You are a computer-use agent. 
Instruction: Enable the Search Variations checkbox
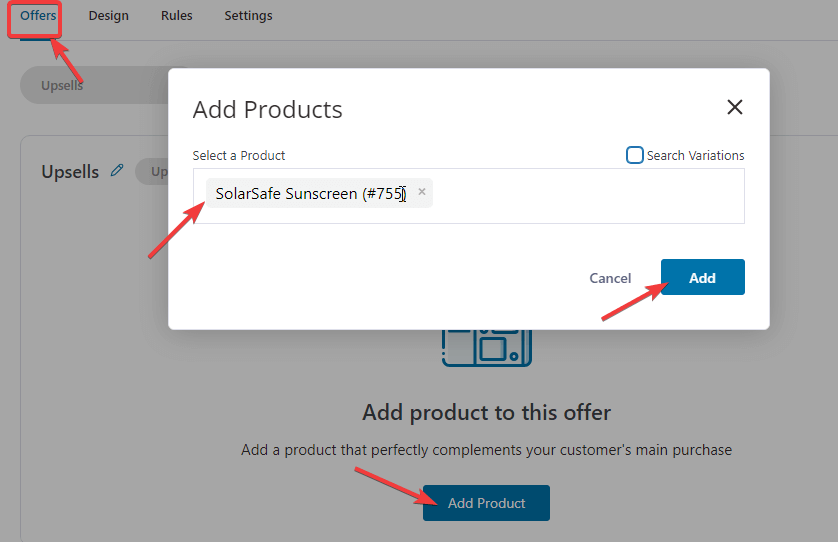(x=634, y=155)
